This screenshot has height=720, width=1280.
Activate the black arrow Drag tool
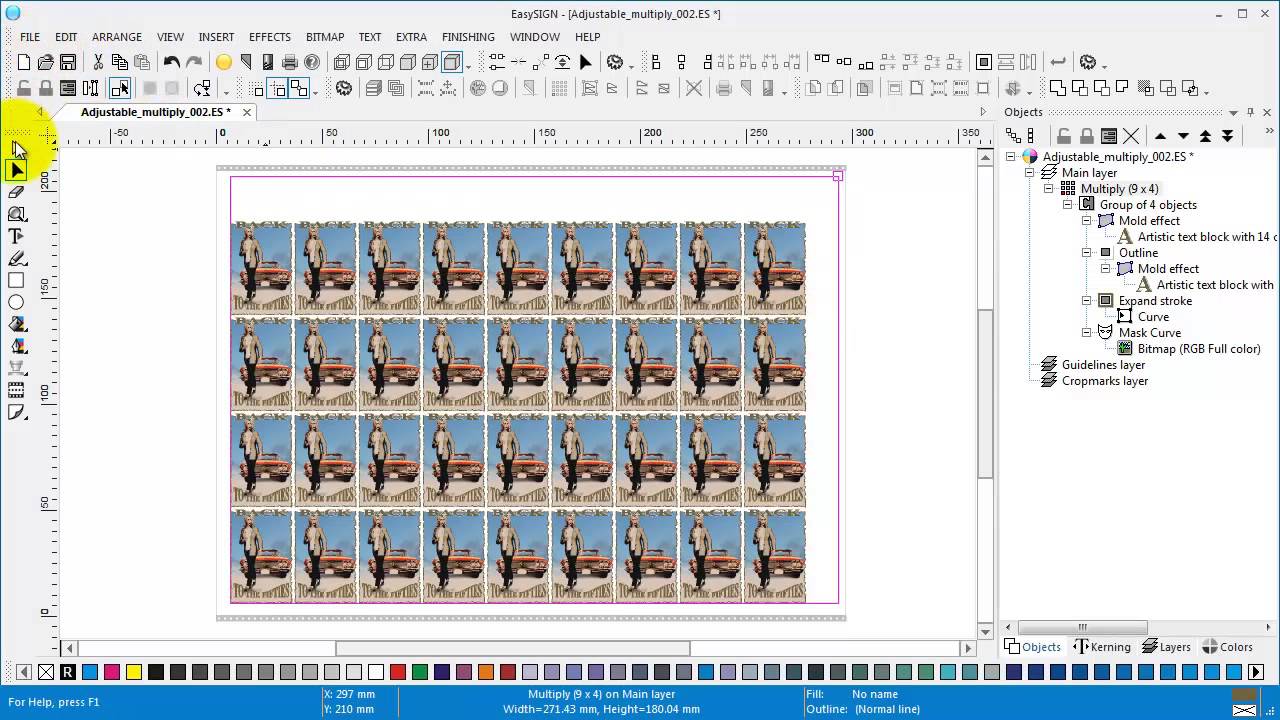pyautogui.click(x=16, y=170)
